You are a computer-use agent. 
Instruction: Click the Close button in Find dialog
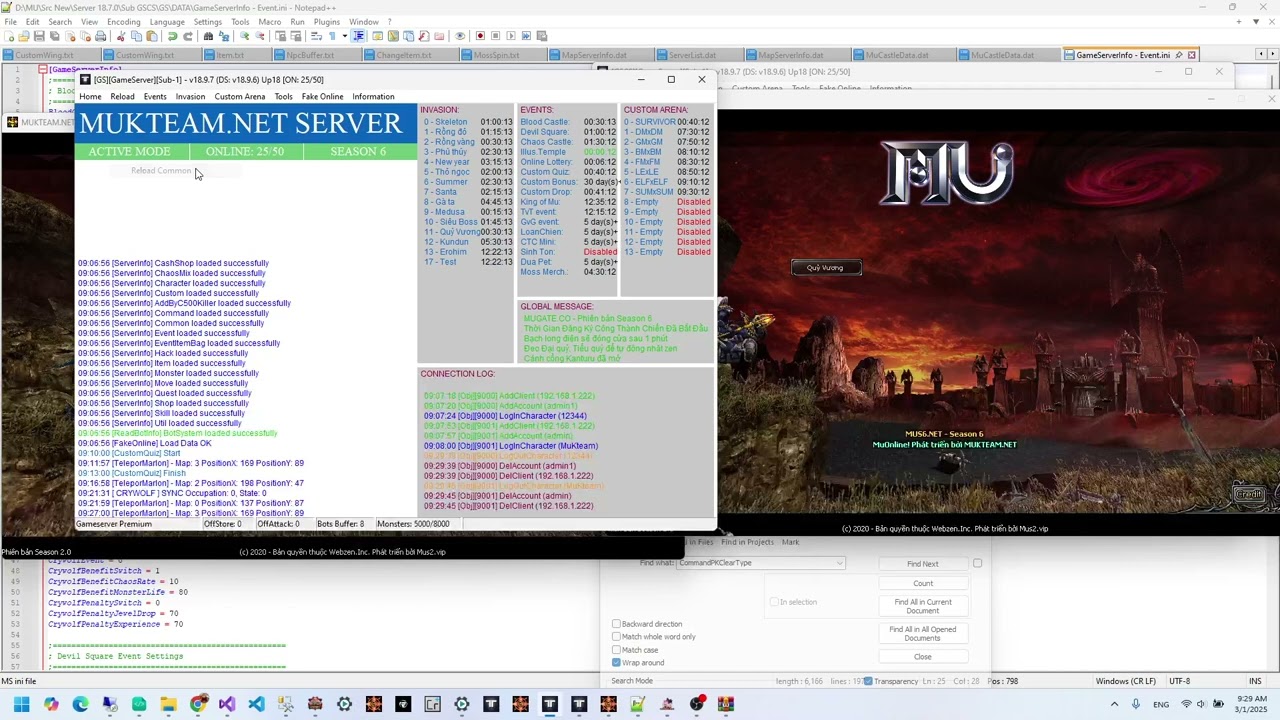[x=923, y=657]
